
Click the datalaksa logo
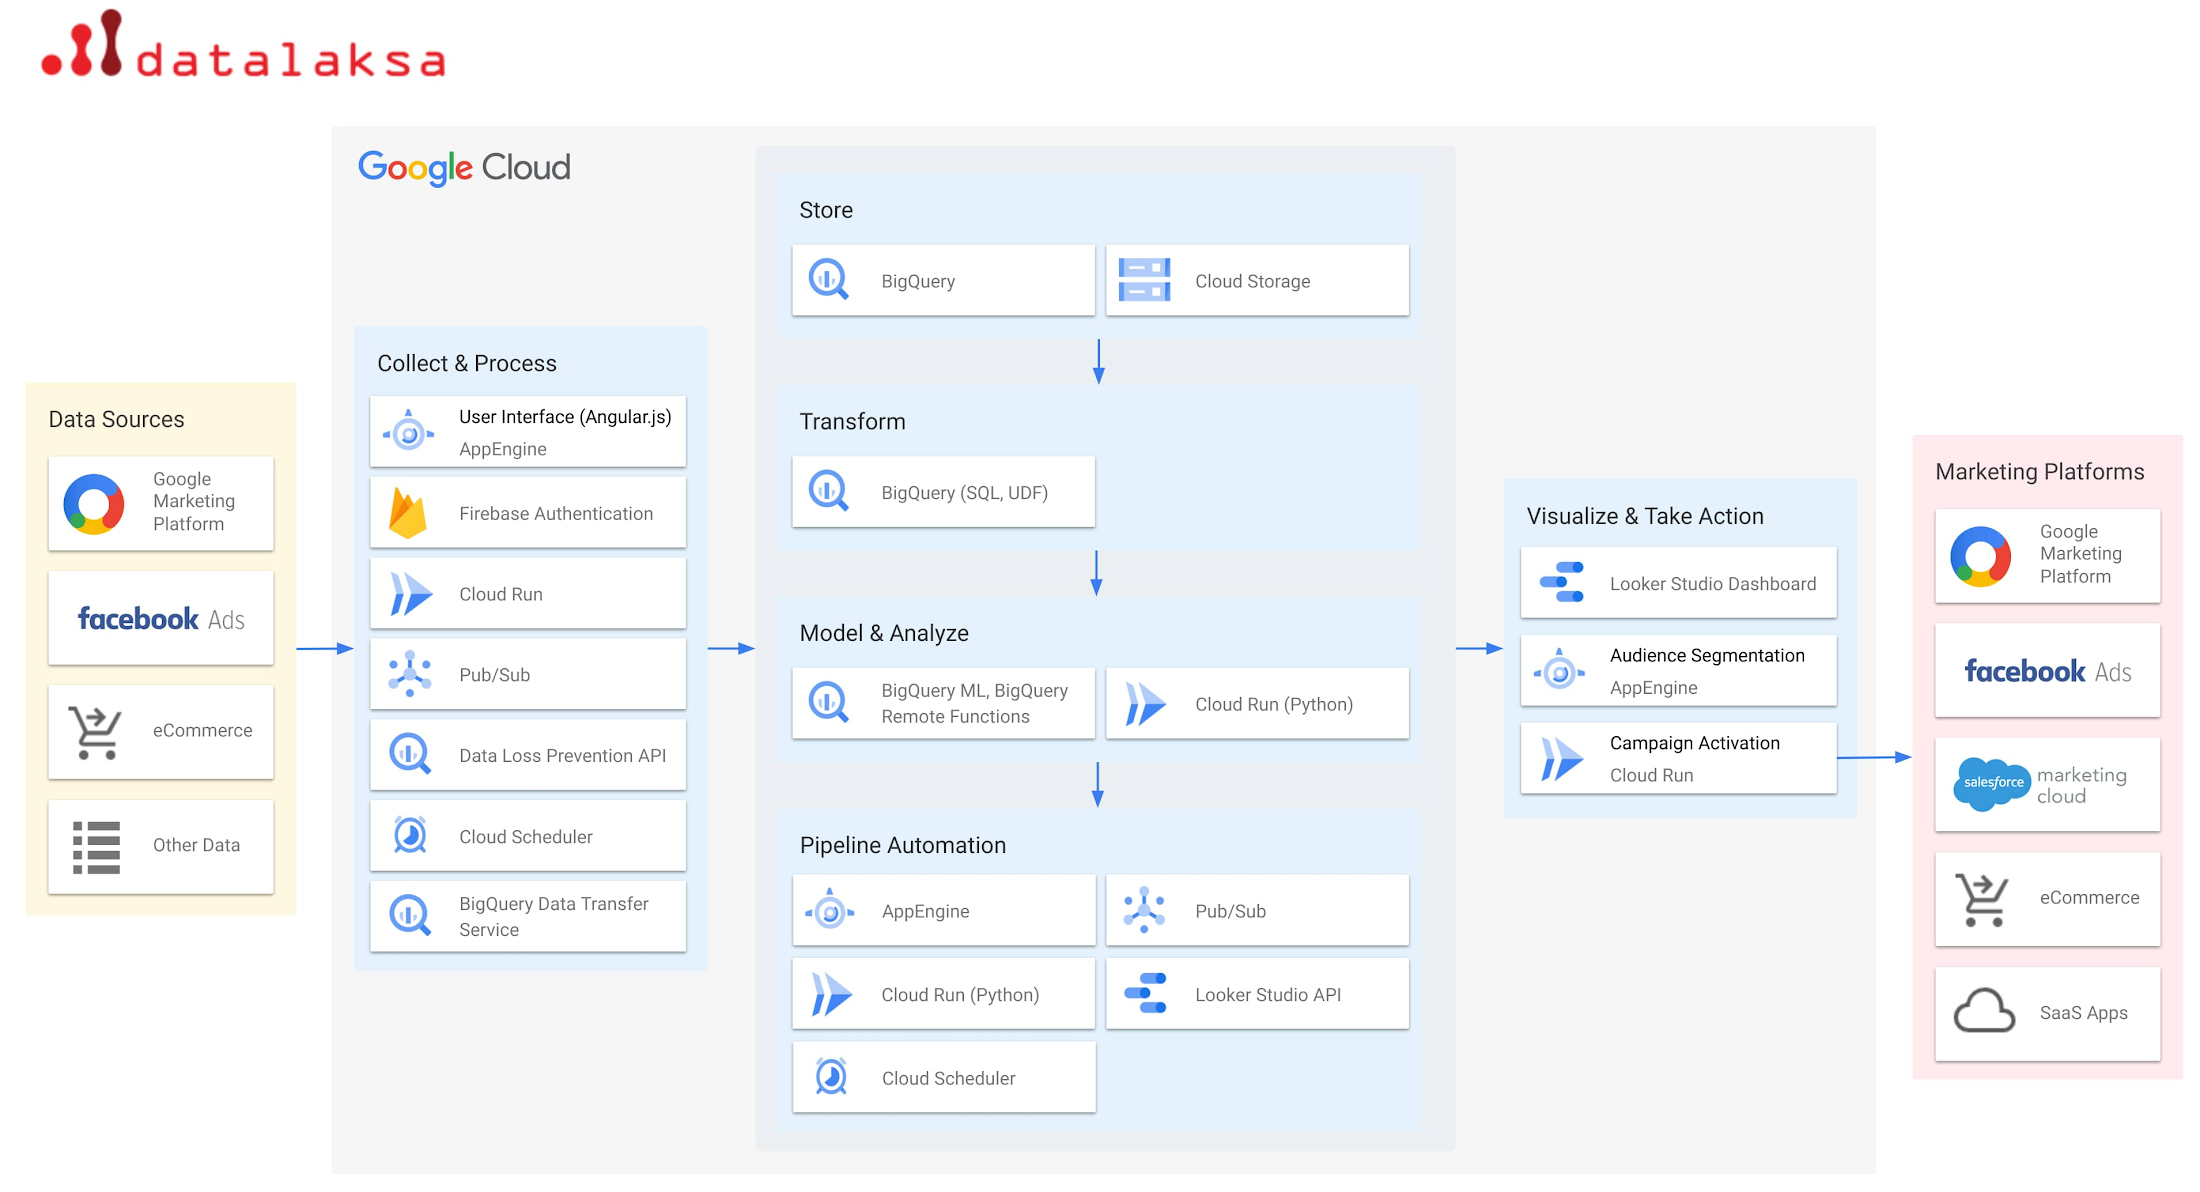point(243,45)
